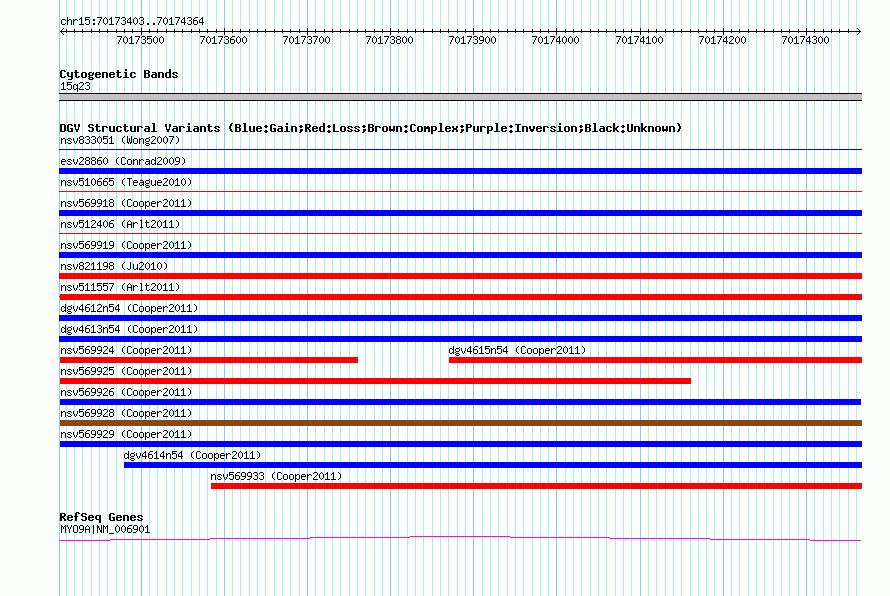890x596 pixels.
Task: Select the magenta MYO9A gene line
Action: click(460, 538)
